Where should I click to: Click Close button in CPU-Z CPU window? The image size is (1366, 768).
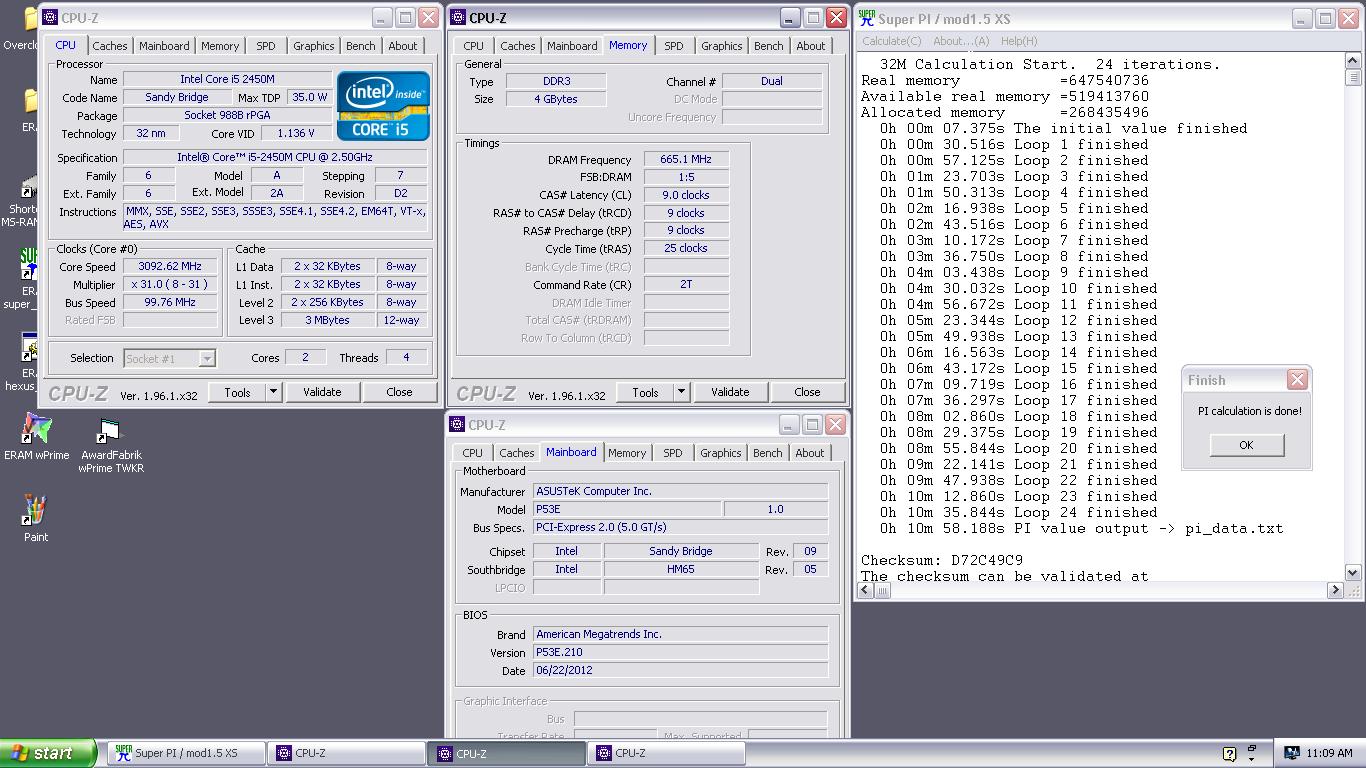pos(399,392)
